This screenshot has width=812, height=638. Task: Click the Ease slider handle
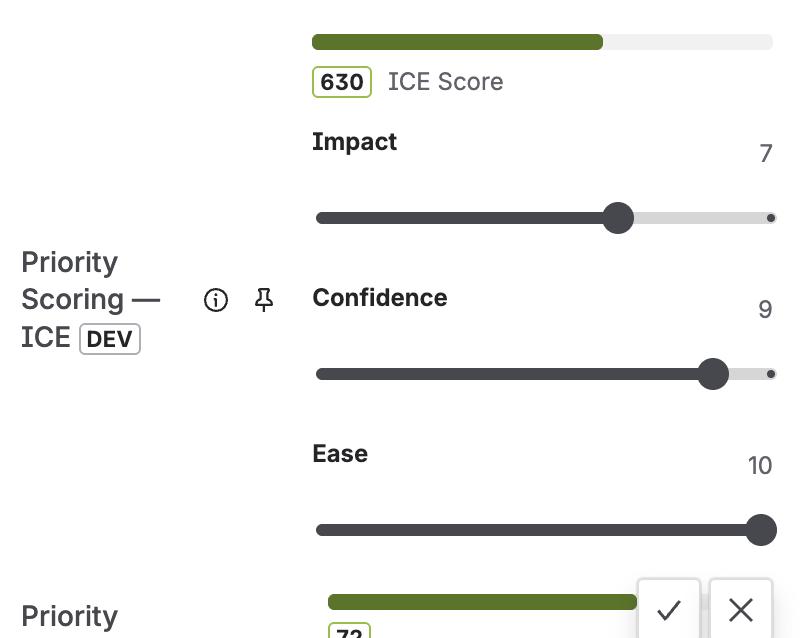pos(760,529)
